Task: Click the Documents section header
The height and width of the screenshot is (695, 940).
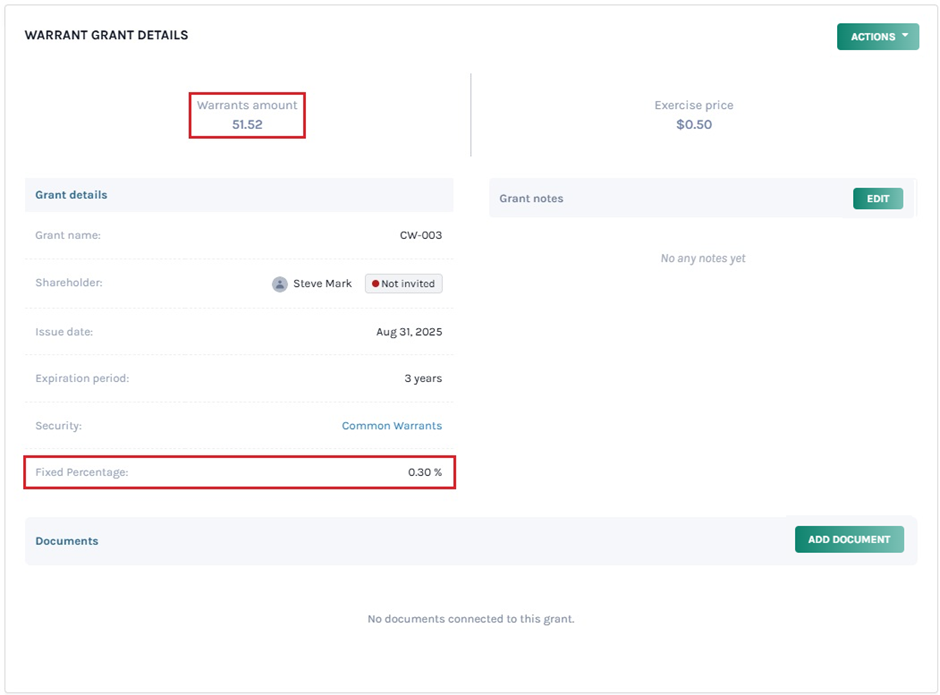Action: pyautogui.click(x=67, y=541)
